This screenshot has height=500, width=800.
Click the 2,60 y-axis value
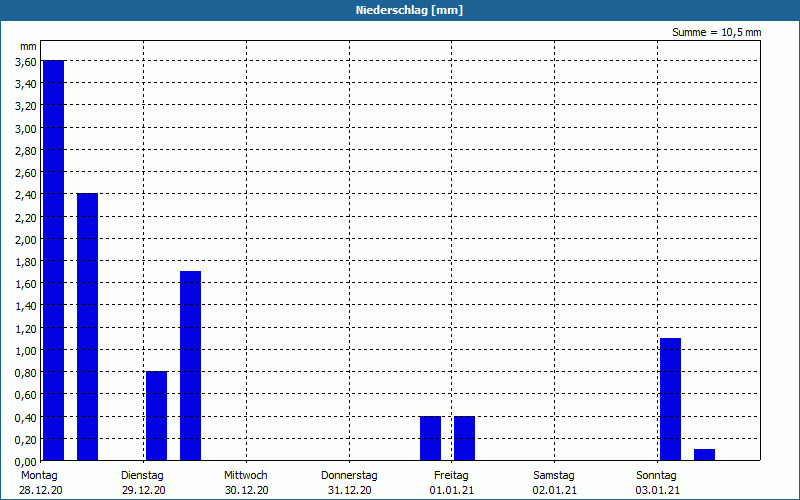click(26, 173)
